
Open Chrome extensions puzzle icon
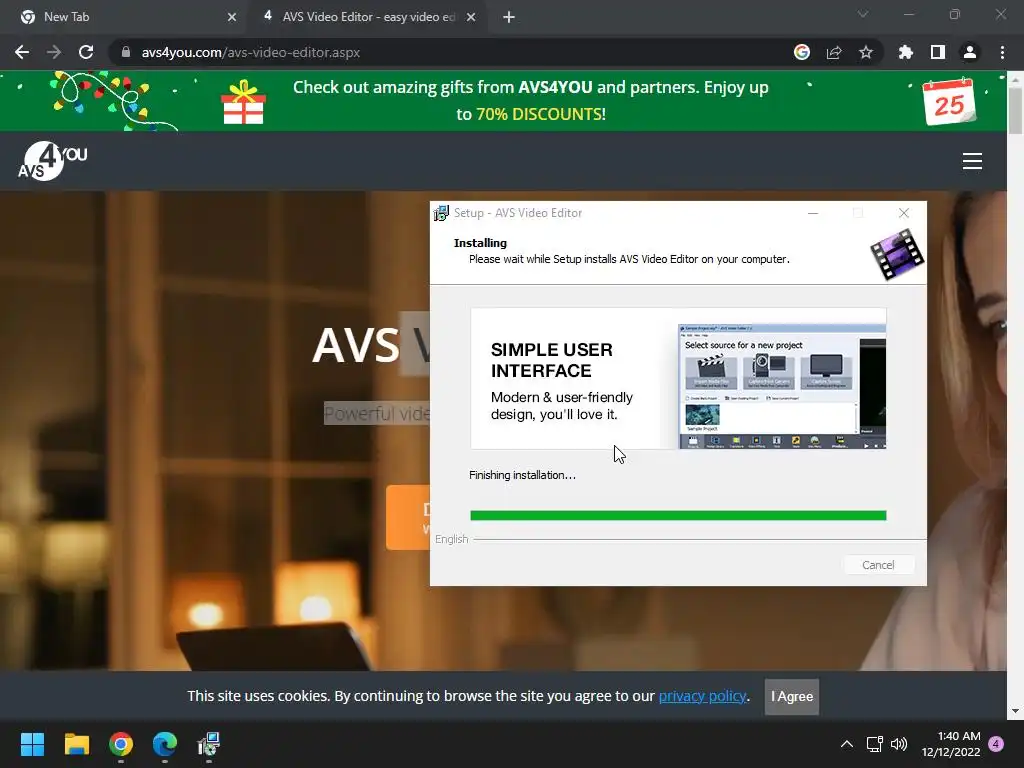[x=905, y=52]
